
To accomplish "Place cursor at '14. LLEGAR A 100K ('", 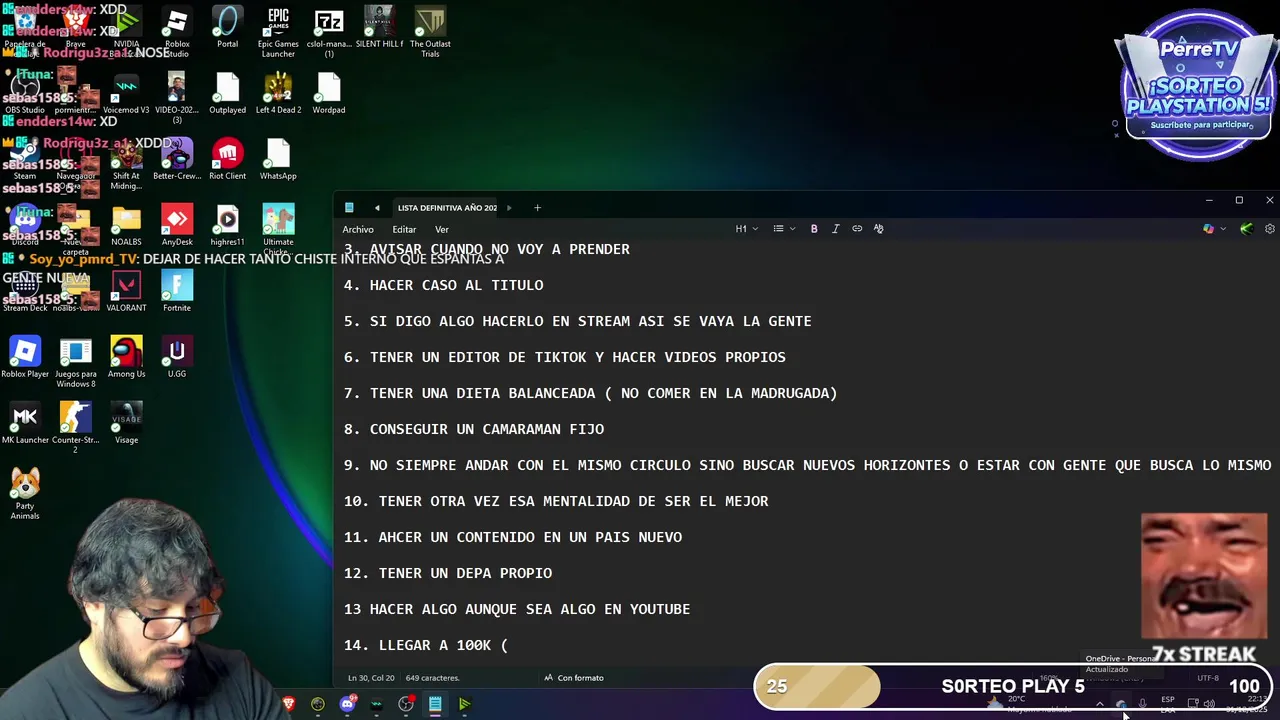I will coord(426,645).
